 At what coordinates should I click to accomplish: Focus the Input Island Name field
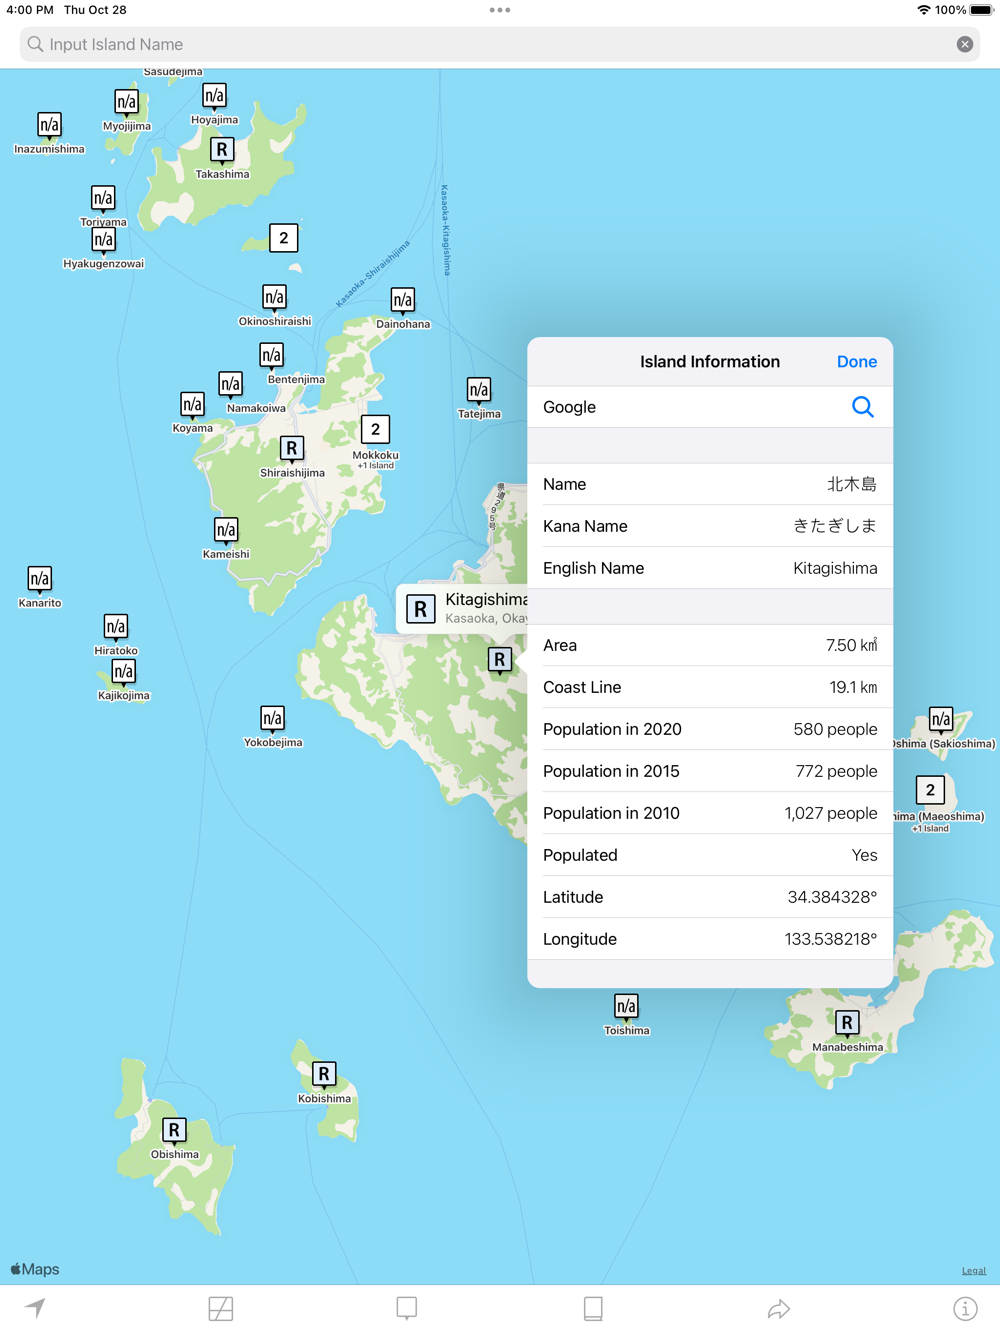[500, 44]
